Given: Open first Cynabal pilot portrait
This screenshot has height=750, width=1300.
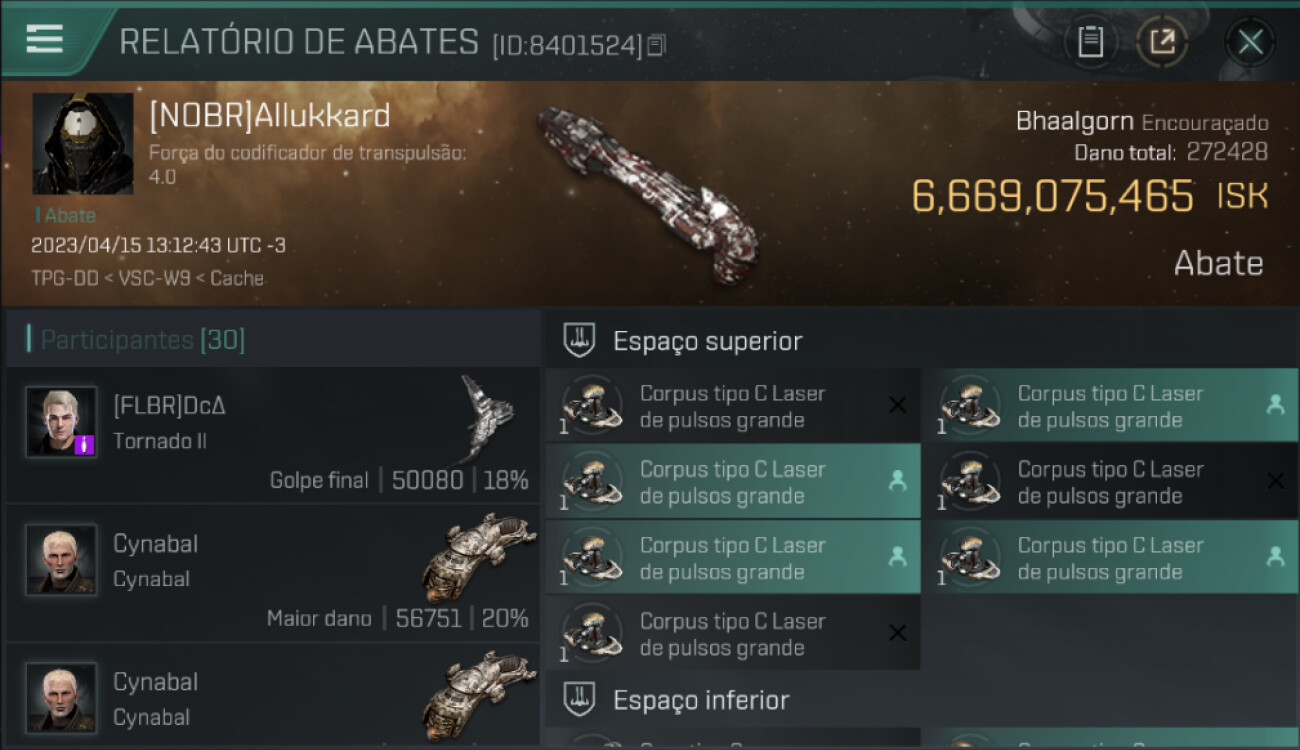Looking at the screenshot, I should pyautogui.click(x=61, y=559).
